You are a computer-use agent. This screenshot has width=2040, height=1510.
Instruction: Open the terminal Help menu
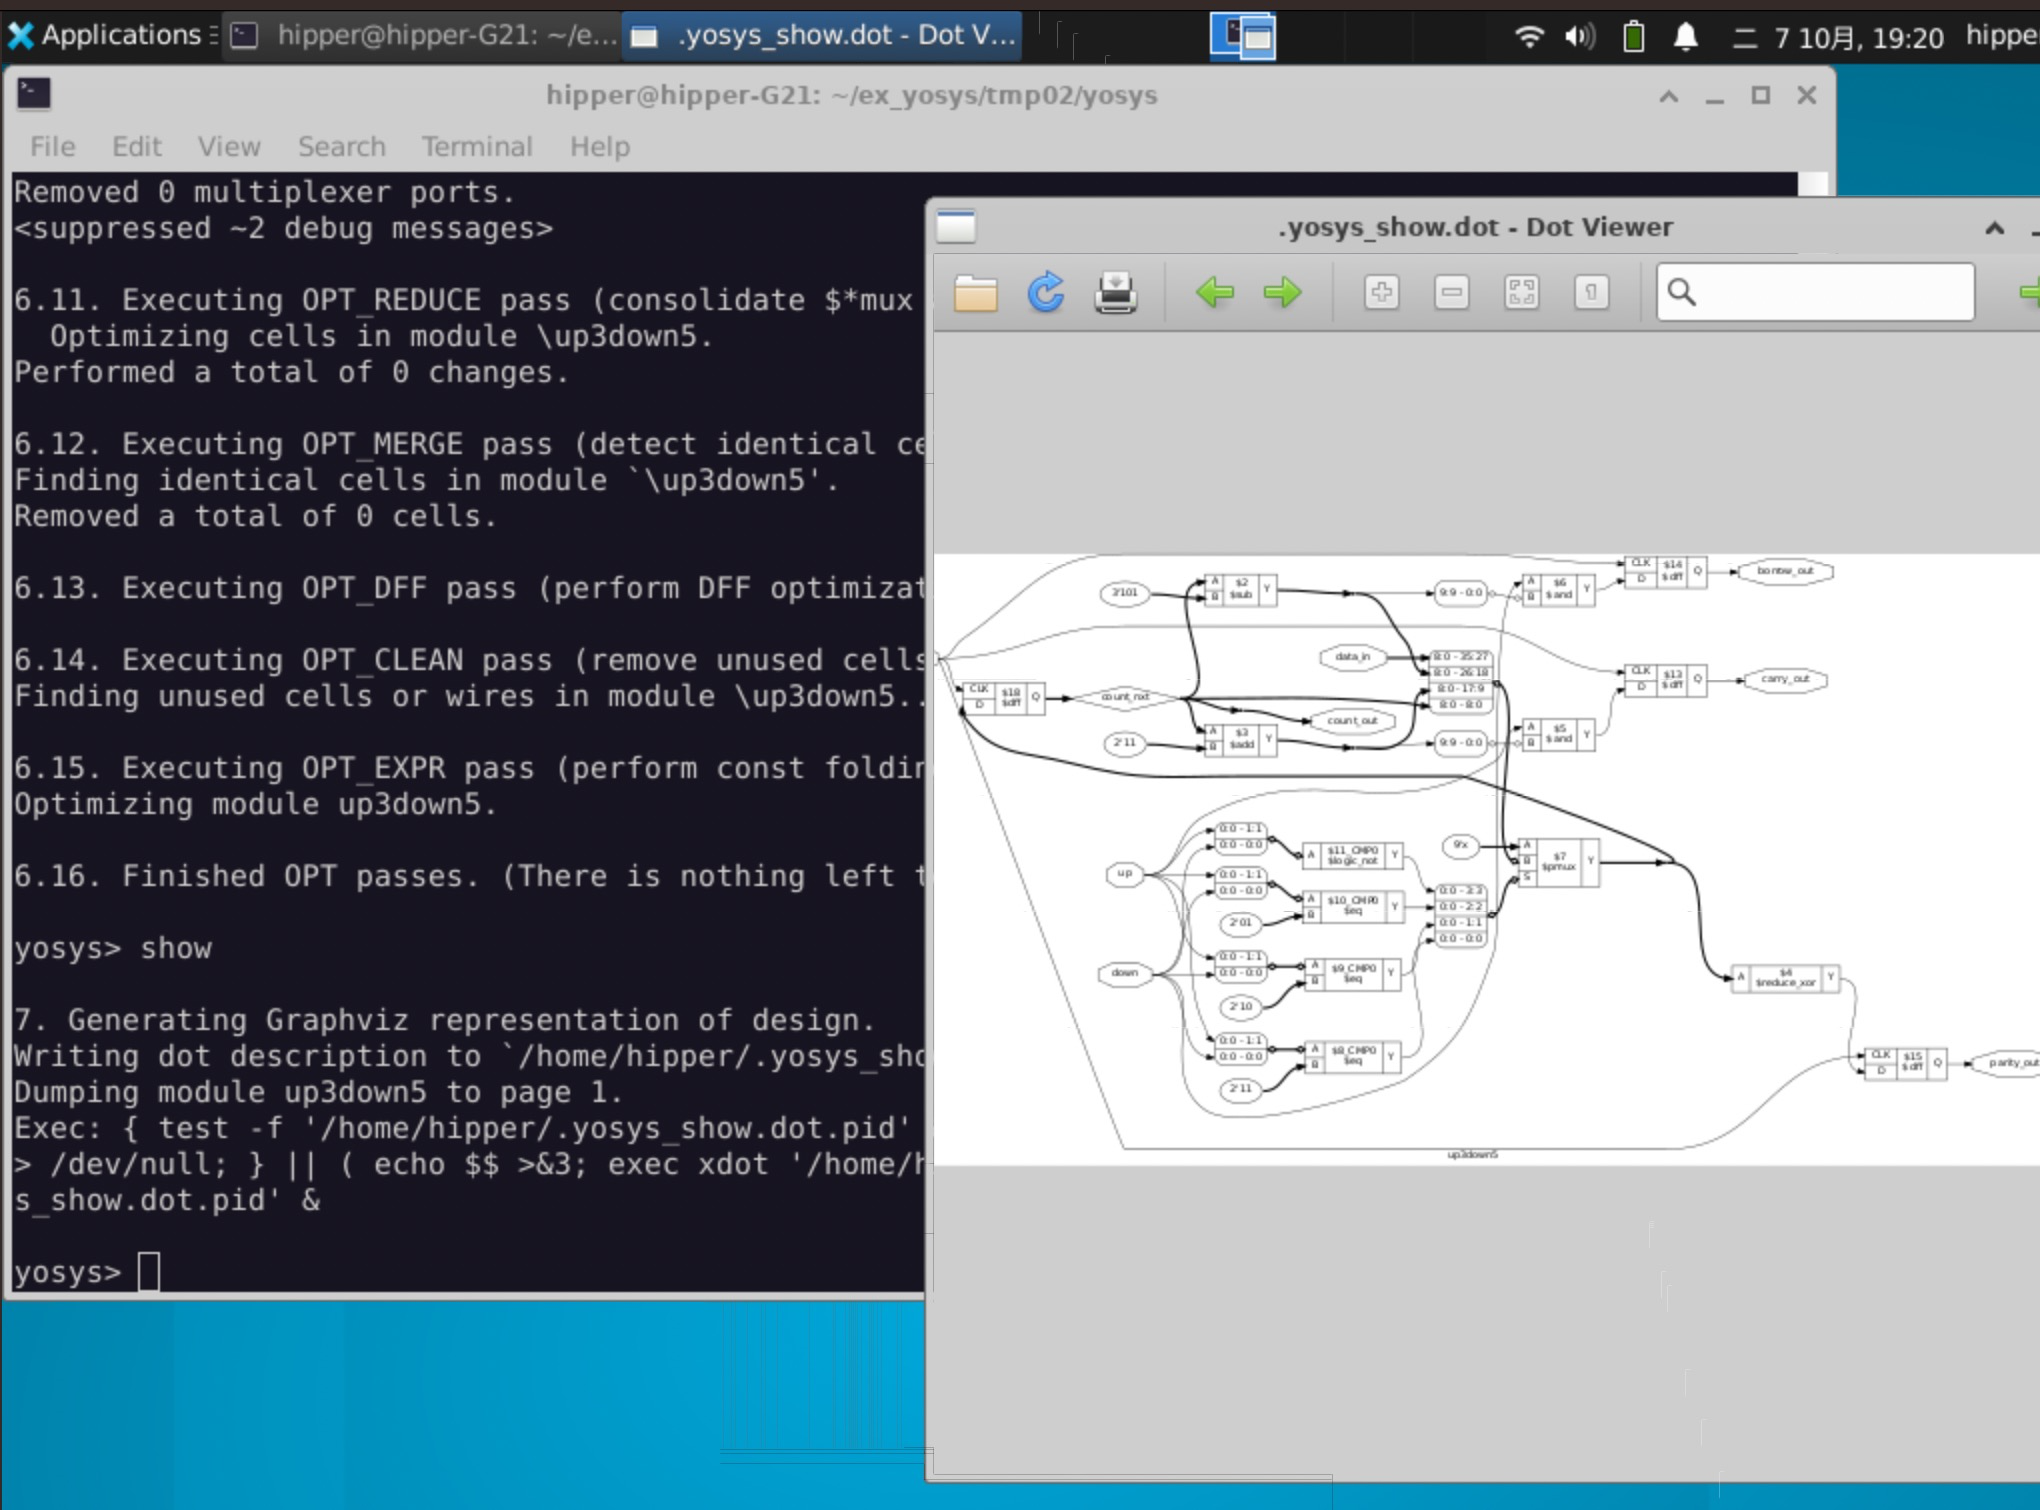tap(599, 147)
